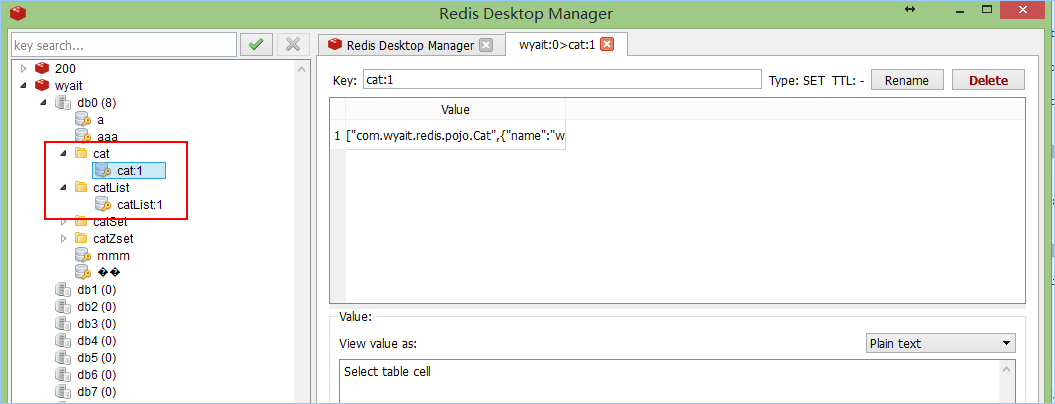Expand the catZset namespace folder

(64, 238)
